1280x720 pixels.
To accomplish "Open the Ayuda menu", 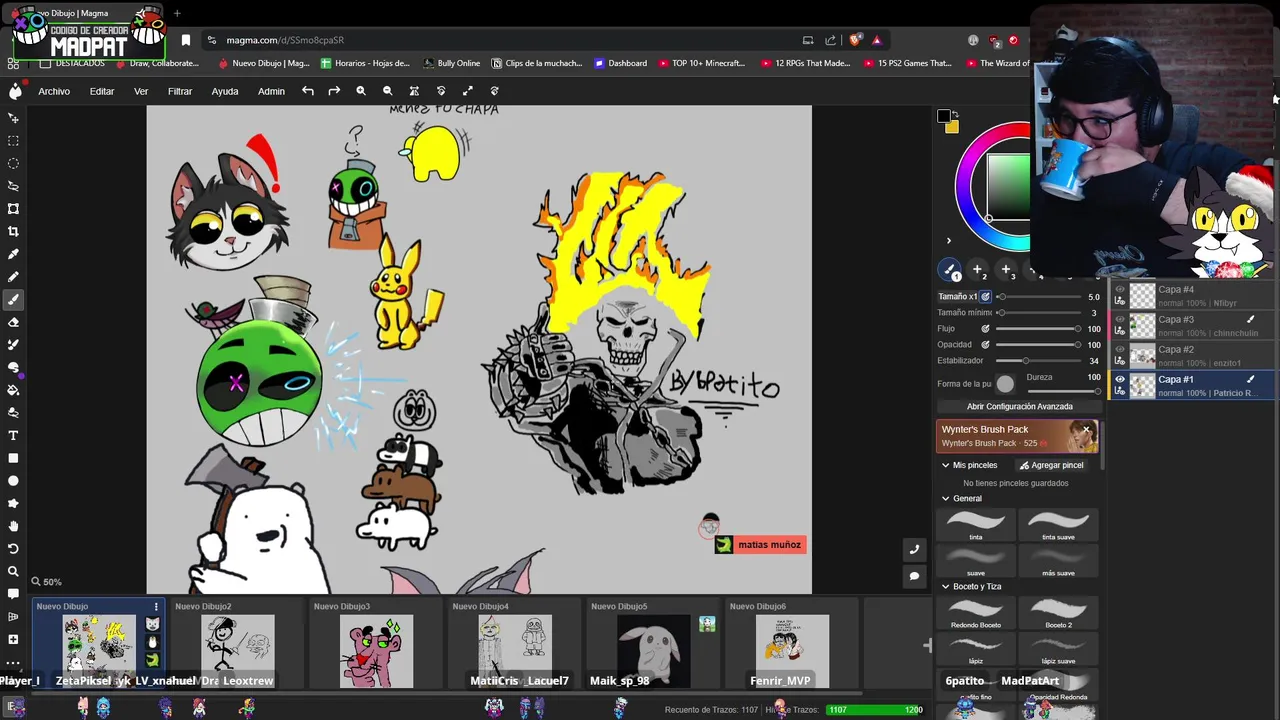I will click(225, 91).
